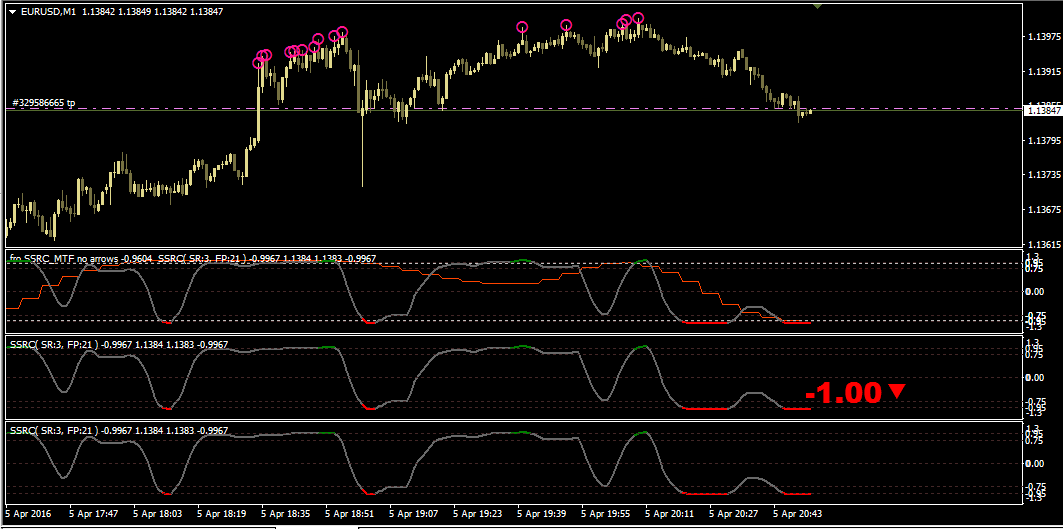
Task: Click the 1.13675 price axis label
Action: coord(1043,210)
